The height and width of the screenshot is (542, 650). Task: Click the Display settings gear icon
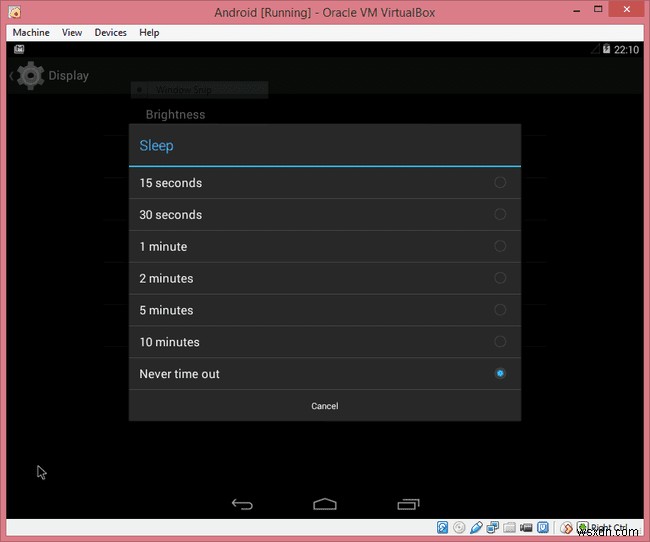point(30,75)
